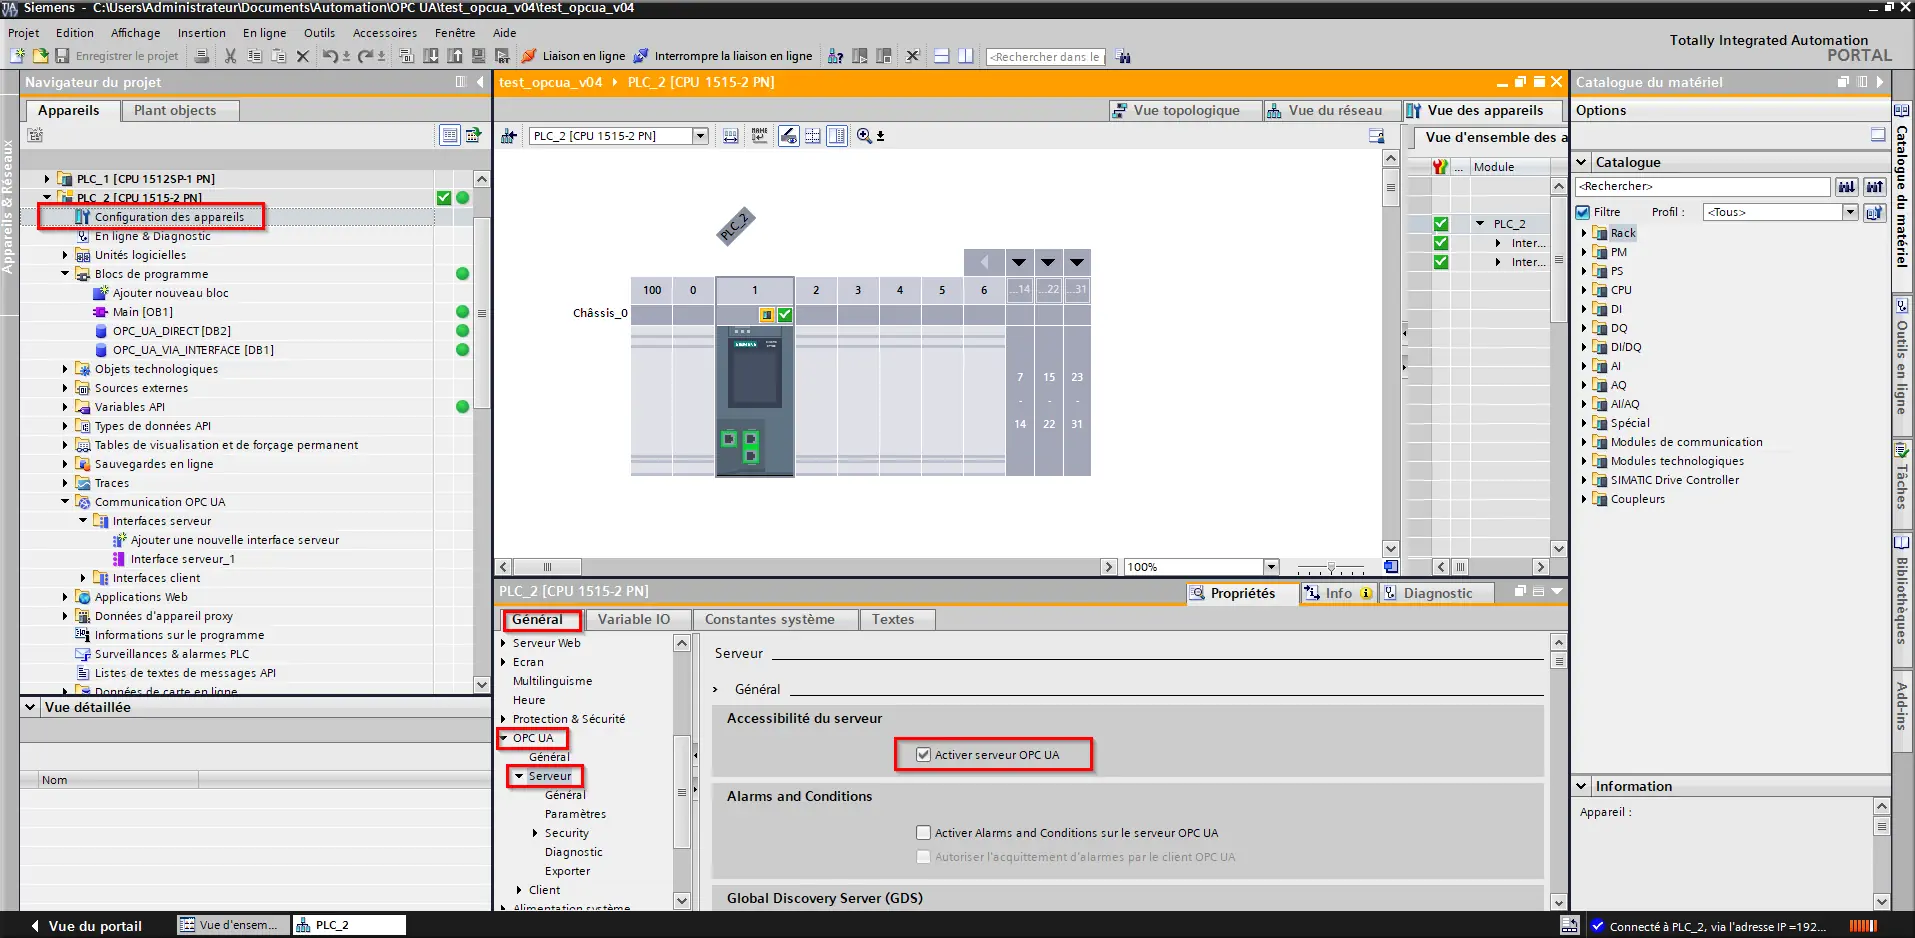The height and width of the screenshot is (938, 1915).
Task: Click slot 1 CPU module image in rack
Action: pos(755,400)
